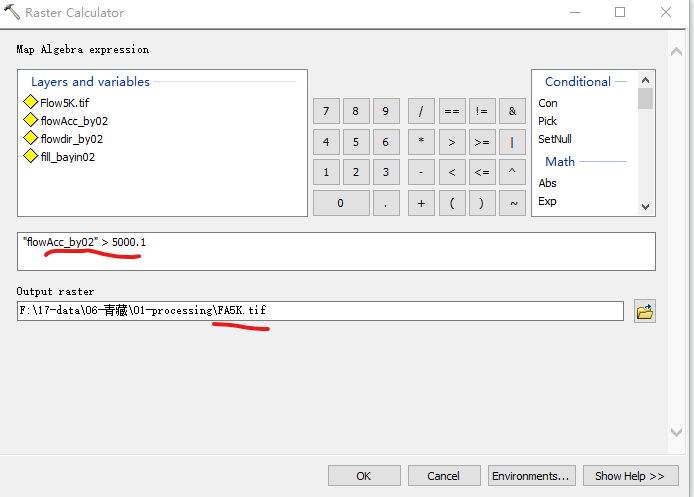Image resolution: width=694 pixels, height=497 pixels.
Task: Expand the Show Help panel
Action: coord(629,476)
